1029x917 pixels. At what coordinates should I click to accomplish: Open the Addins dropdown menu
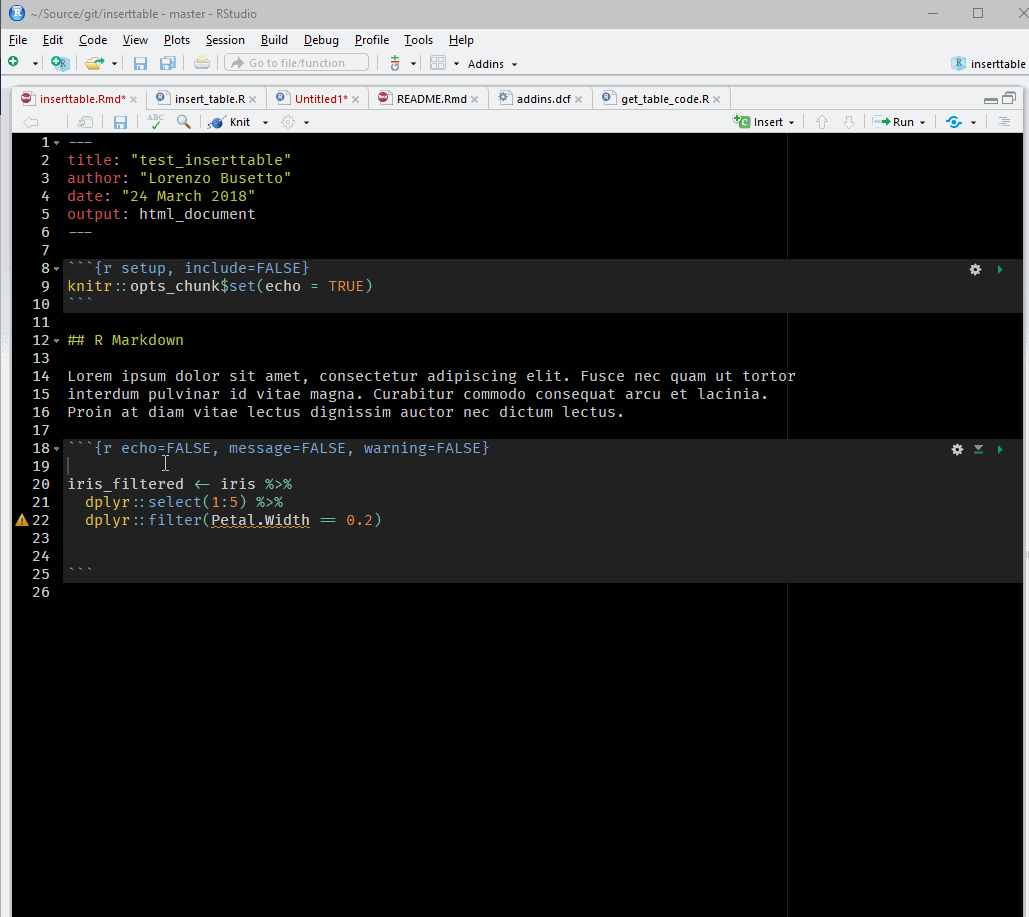492,64
